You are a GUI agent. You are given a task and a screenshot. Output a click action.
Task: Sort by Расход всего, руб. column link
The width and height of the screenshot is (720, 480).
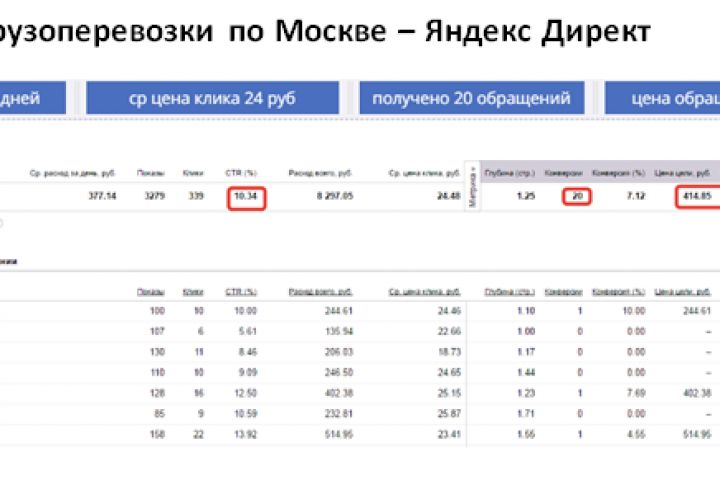click(x=320, y=292)
